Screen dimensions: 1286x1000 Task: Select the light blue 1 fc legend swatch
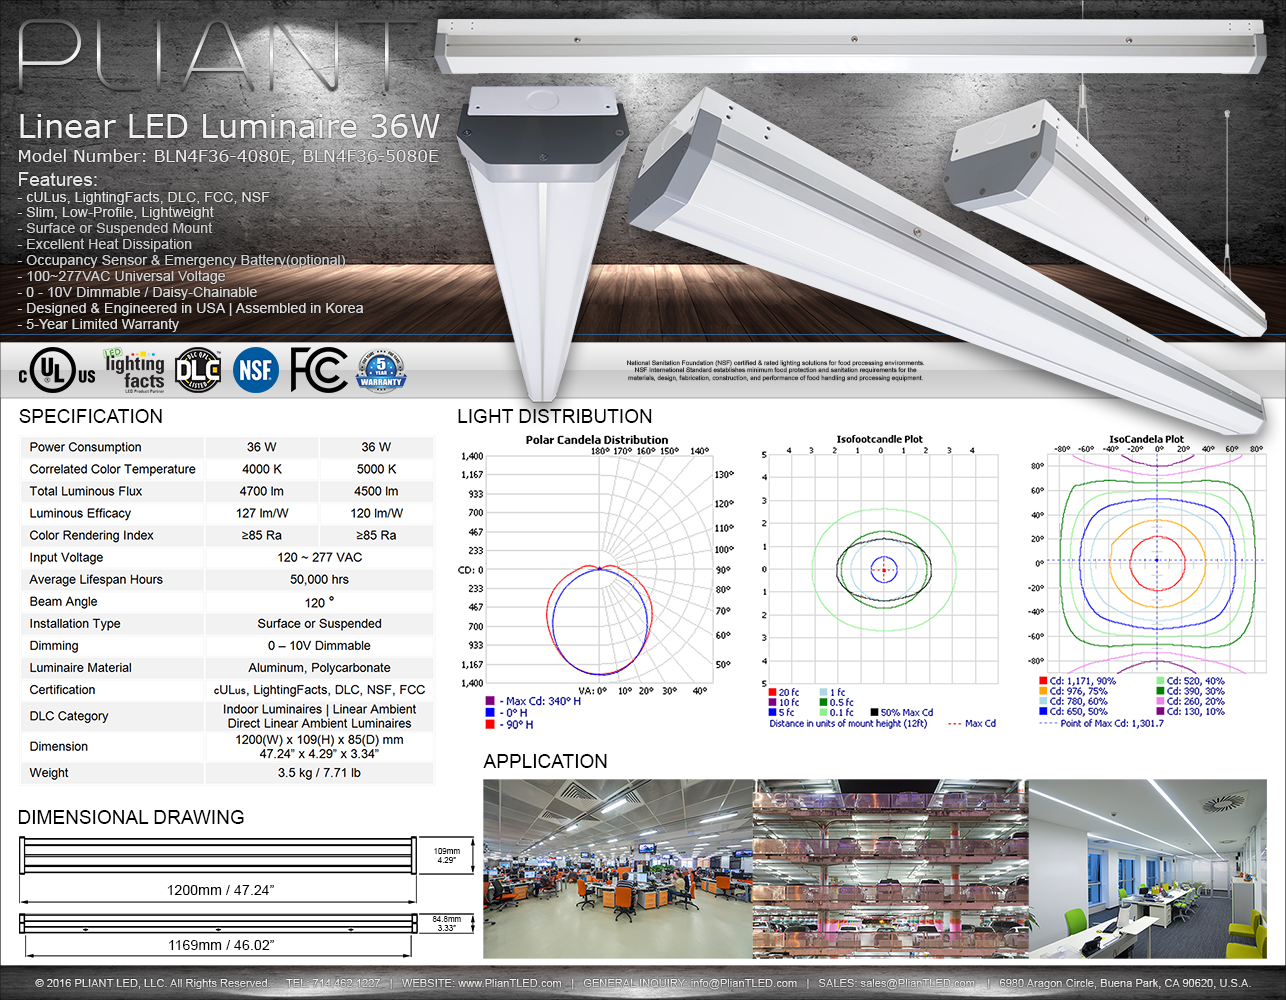tap(823, 692)
